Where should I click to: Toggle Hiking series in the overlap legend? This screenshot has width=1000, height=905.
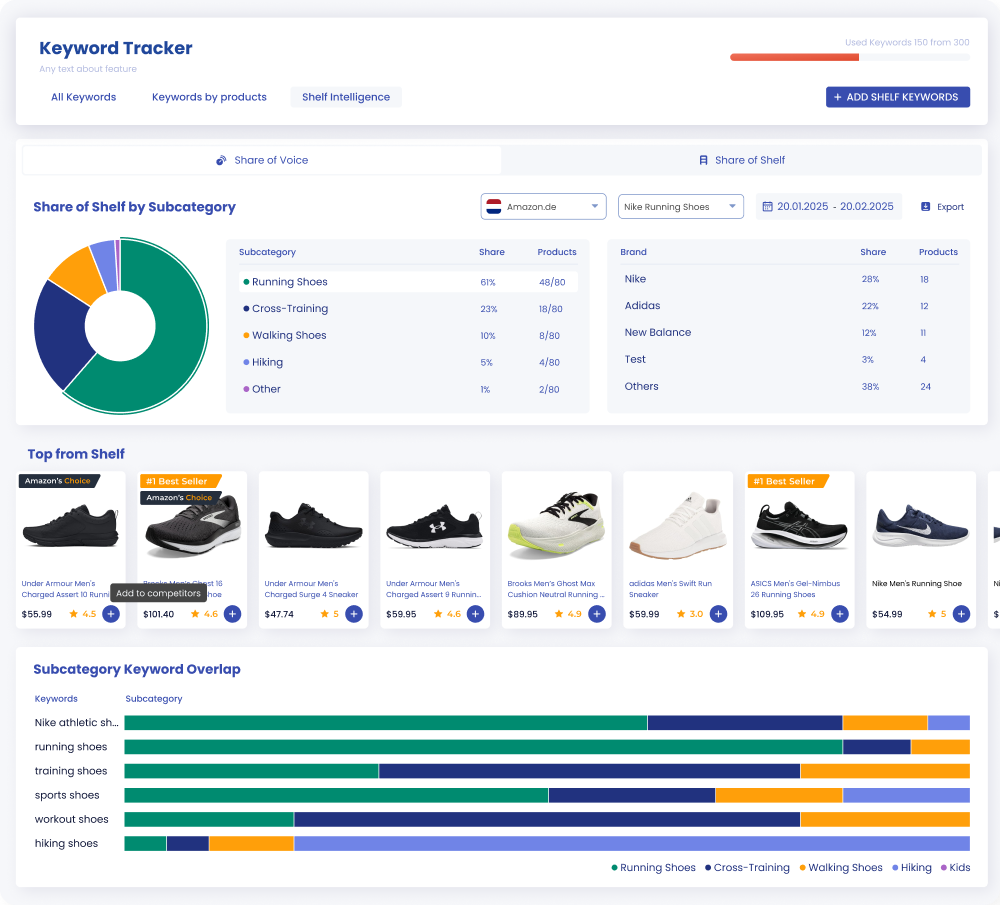pyautogui.click(x=912, y=867)
